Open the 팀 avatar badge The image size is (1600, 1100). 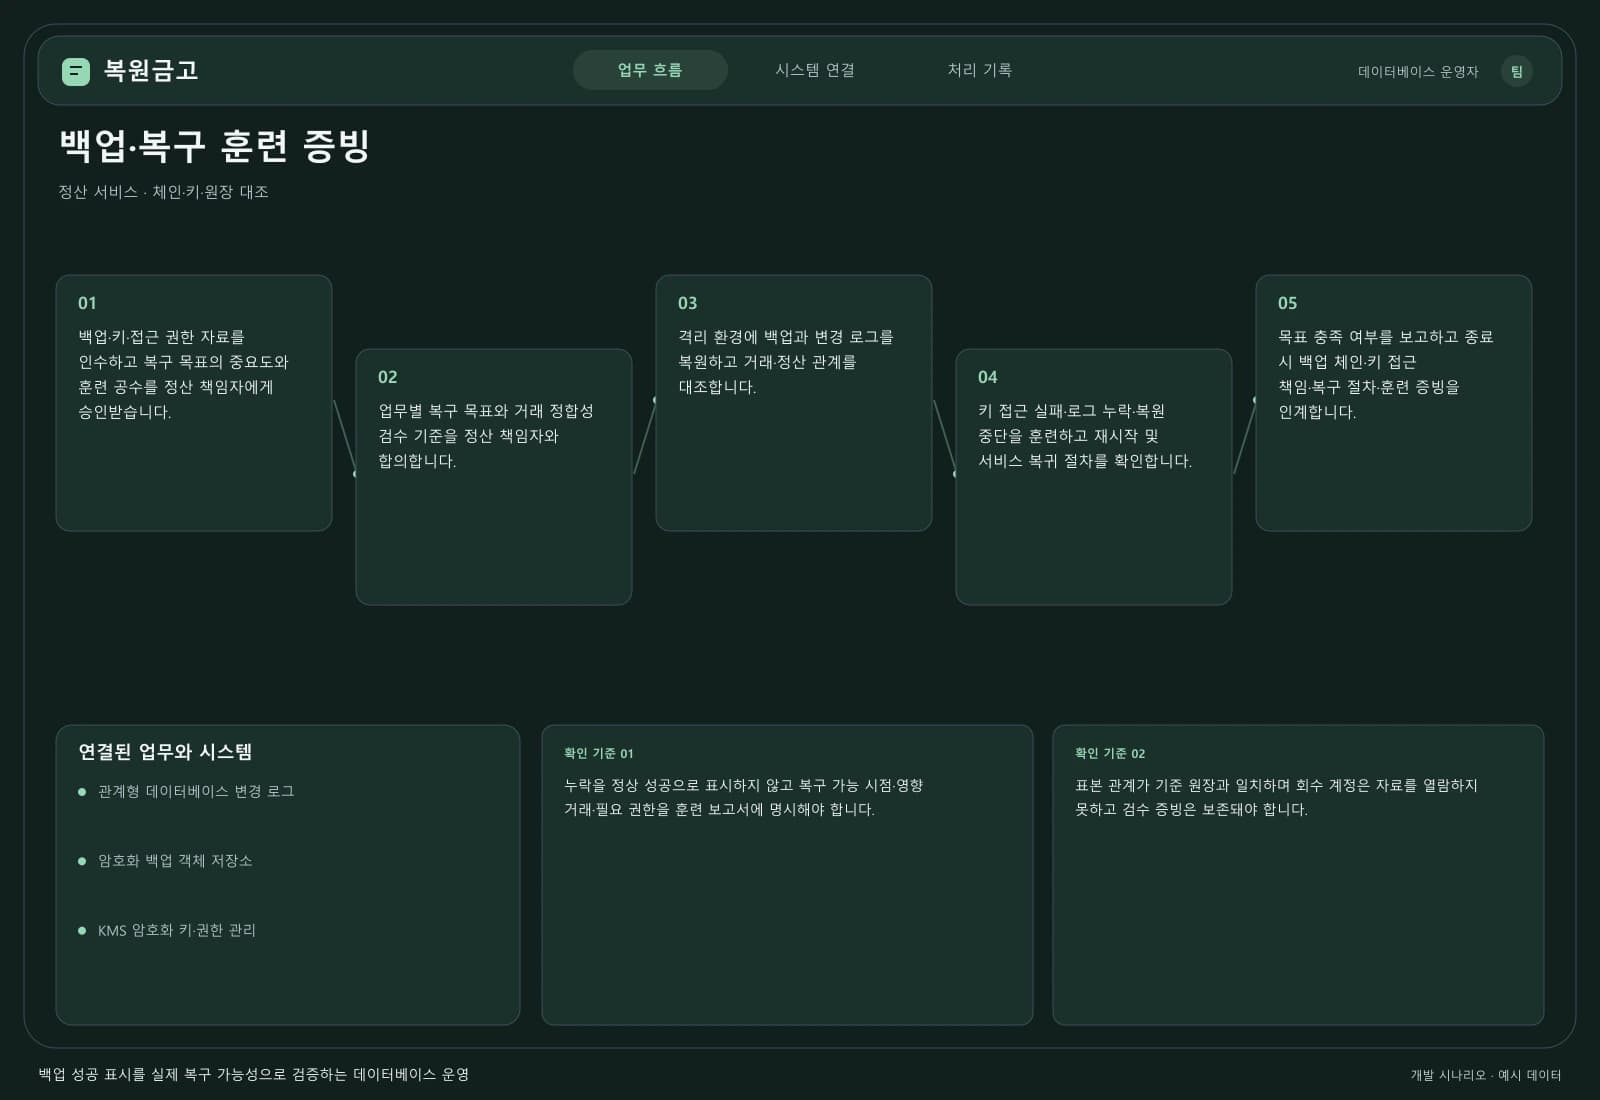click(1516, 71)
